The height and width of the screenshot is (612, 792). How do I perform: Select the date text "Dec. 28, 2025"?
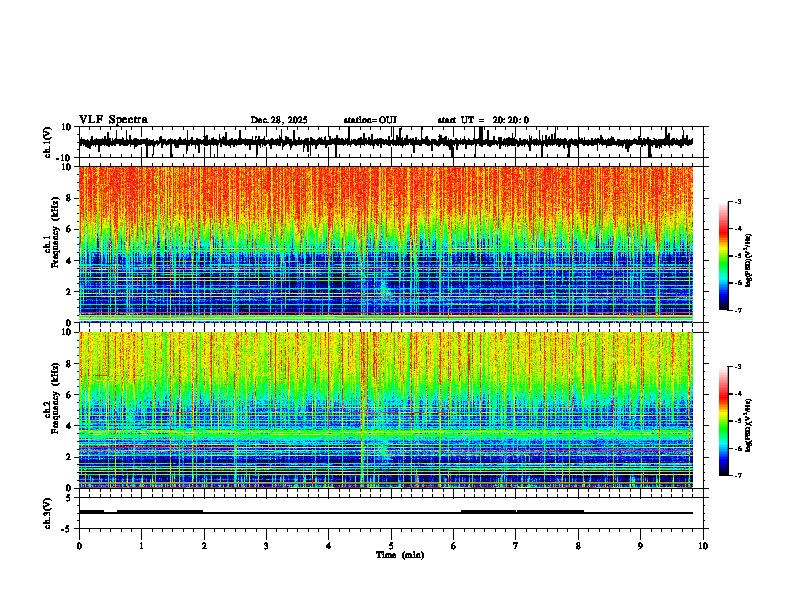tap(279, 120)
